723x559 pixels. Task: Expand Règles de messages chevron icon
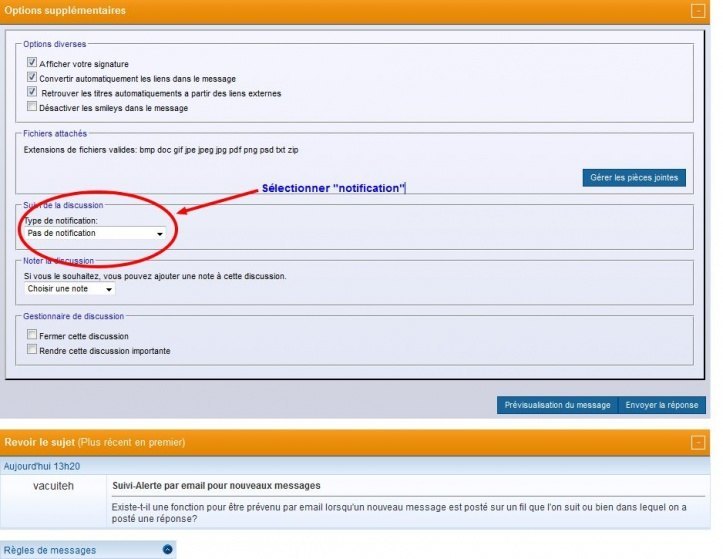[x=167, y=549]
